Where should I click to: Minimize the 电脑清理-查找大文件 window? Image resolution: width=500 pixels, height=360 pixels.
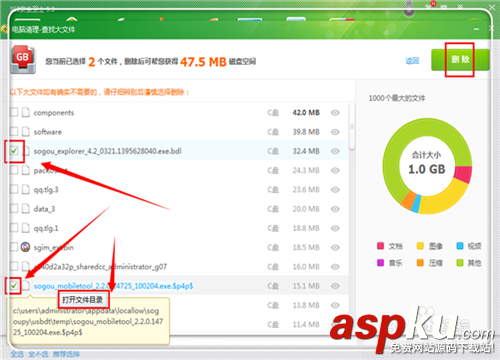(476, 29)
